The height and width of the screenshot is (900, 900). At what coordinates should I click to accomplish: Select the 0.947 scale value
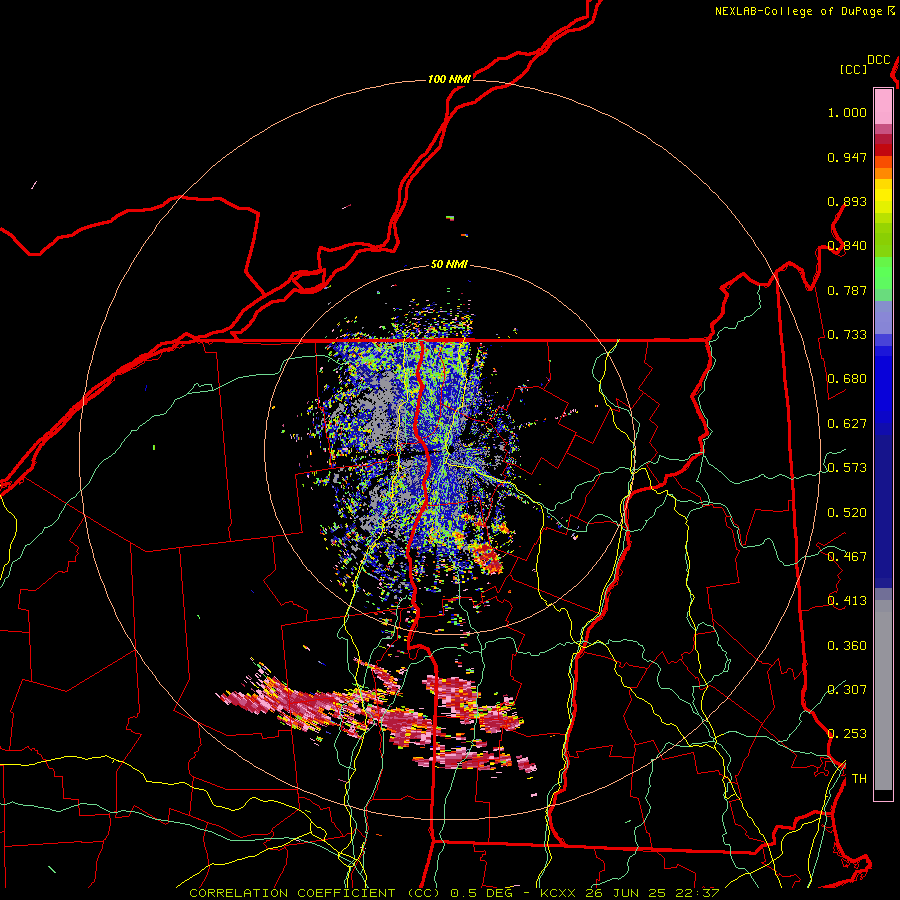847,157
